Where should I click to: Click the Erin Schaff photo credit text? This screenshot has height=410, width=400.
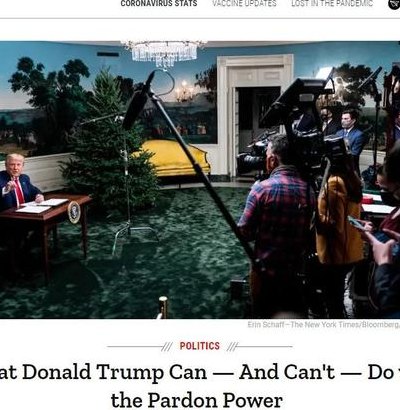pos(323,324)
